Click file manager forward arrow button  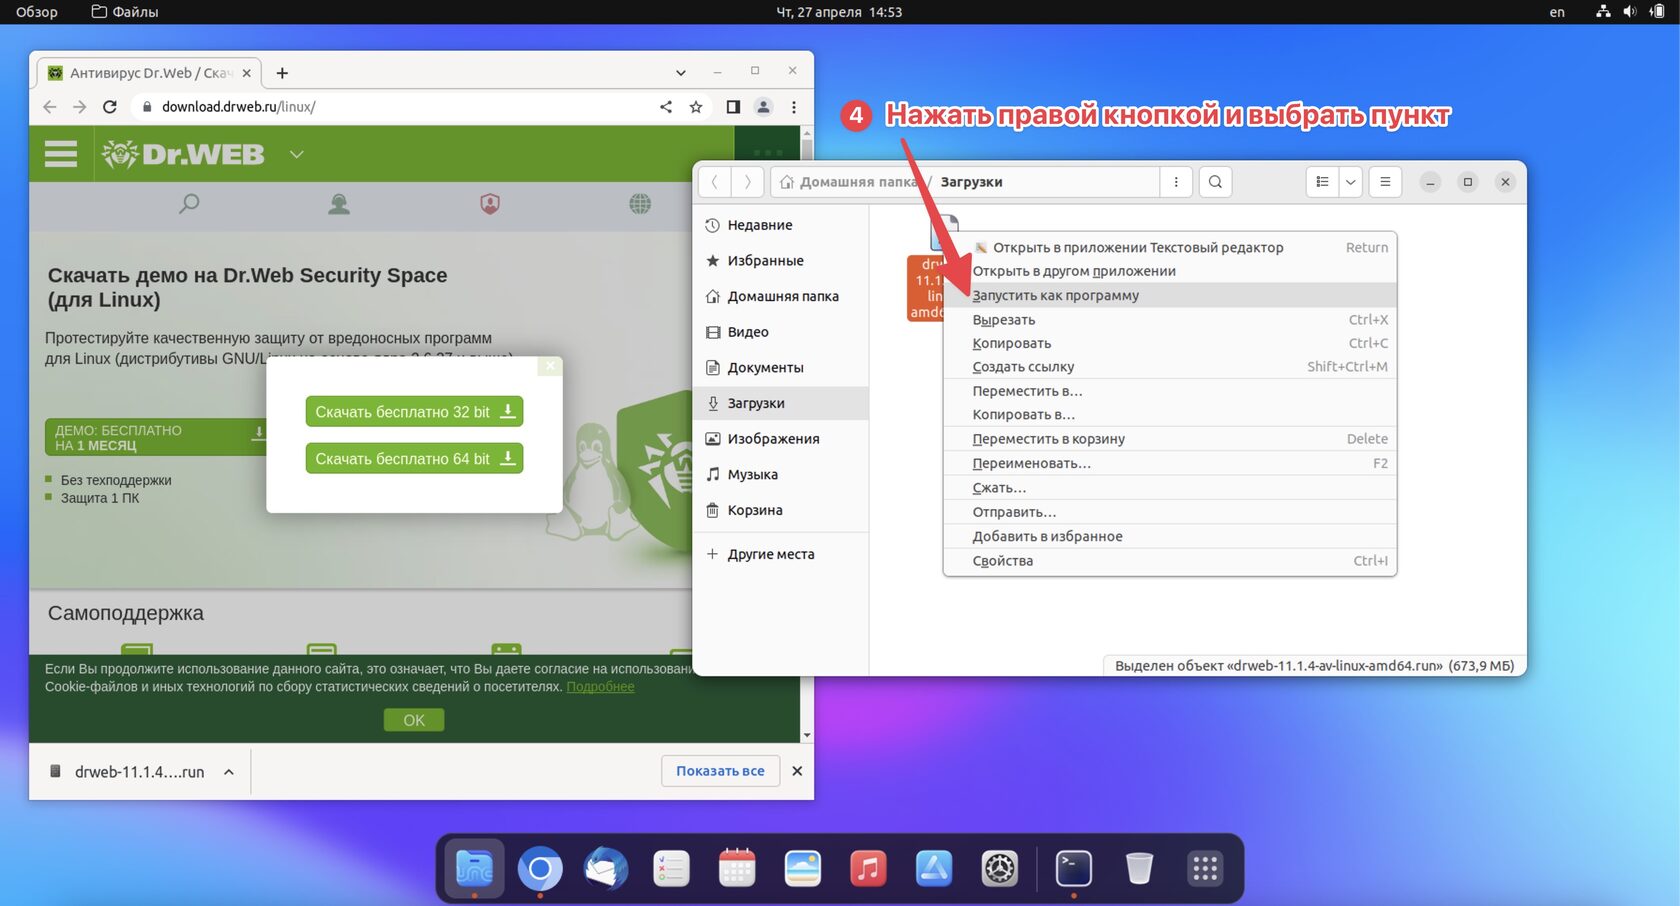coord(747,182)
